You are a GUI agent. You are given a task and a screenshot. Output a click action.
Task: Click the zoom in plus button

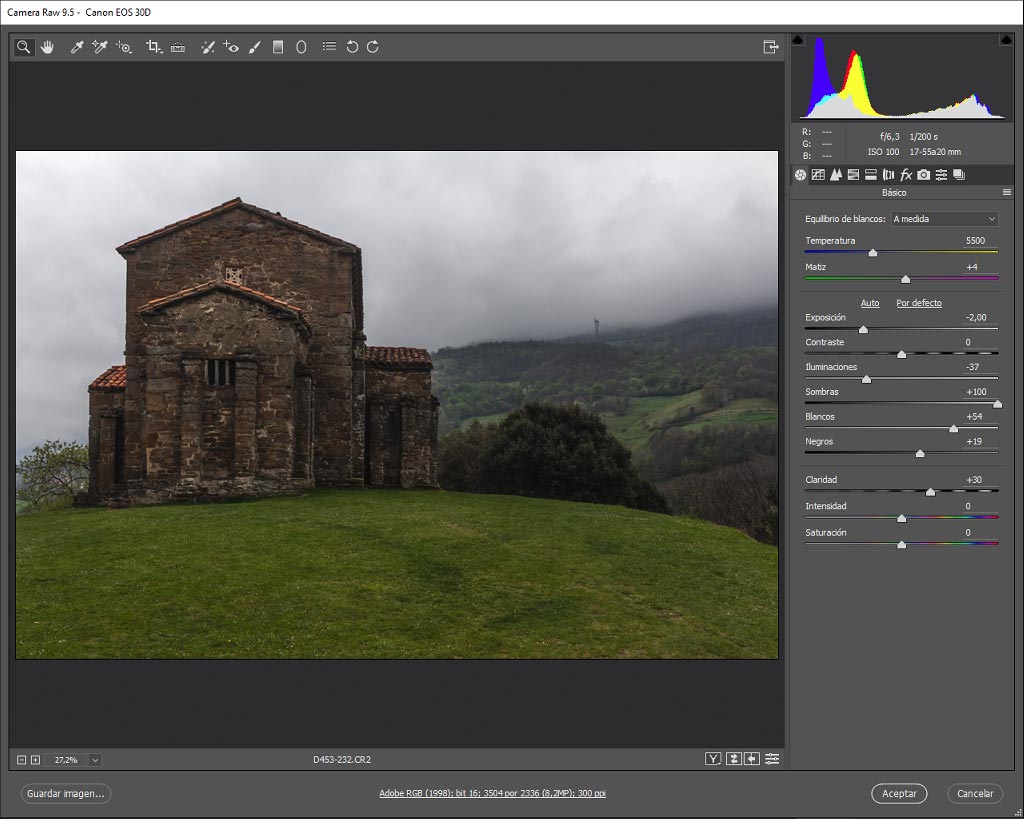pyautogui.click(x=35, y=760)
